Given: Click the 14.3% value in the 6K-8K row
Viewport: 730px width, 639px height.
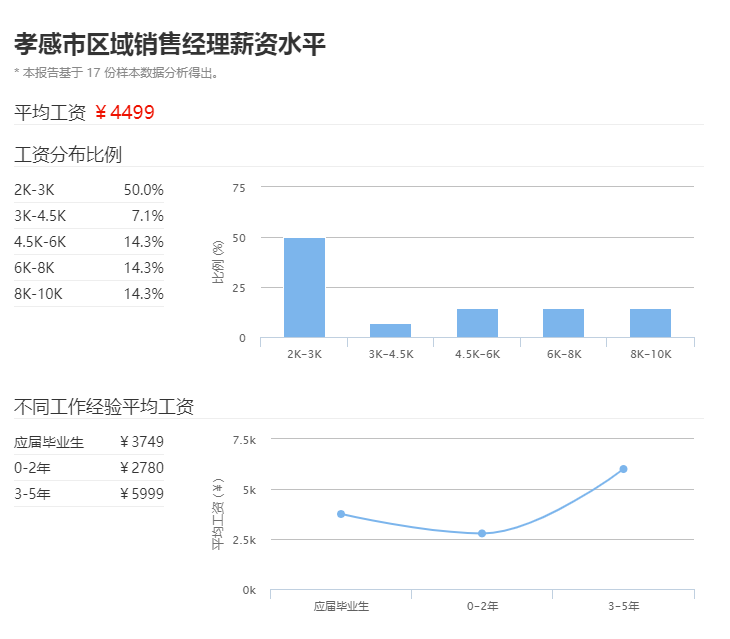Looking at the screenshot, I should [144, 268].
